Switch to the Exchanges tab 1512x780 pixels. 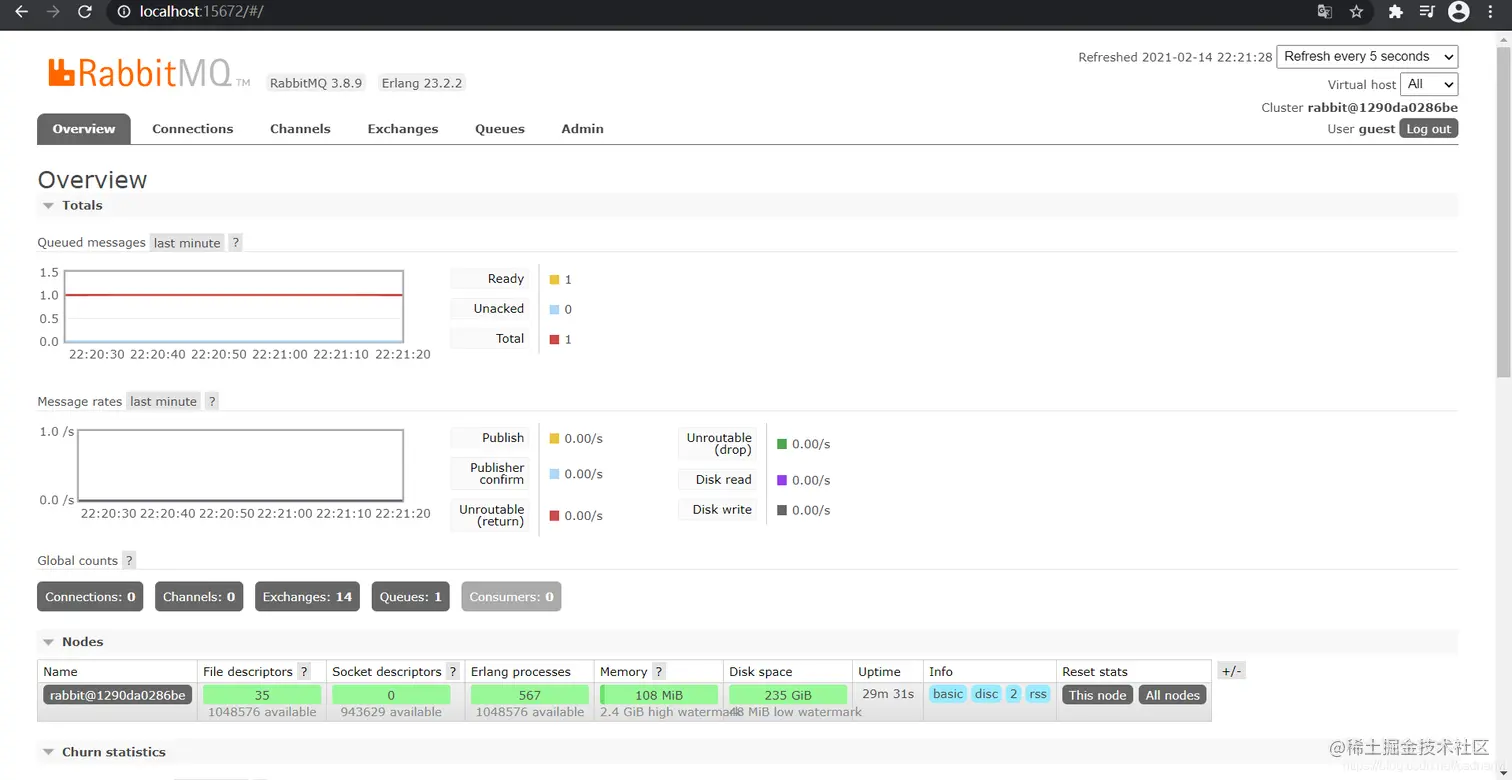[403, 129]
